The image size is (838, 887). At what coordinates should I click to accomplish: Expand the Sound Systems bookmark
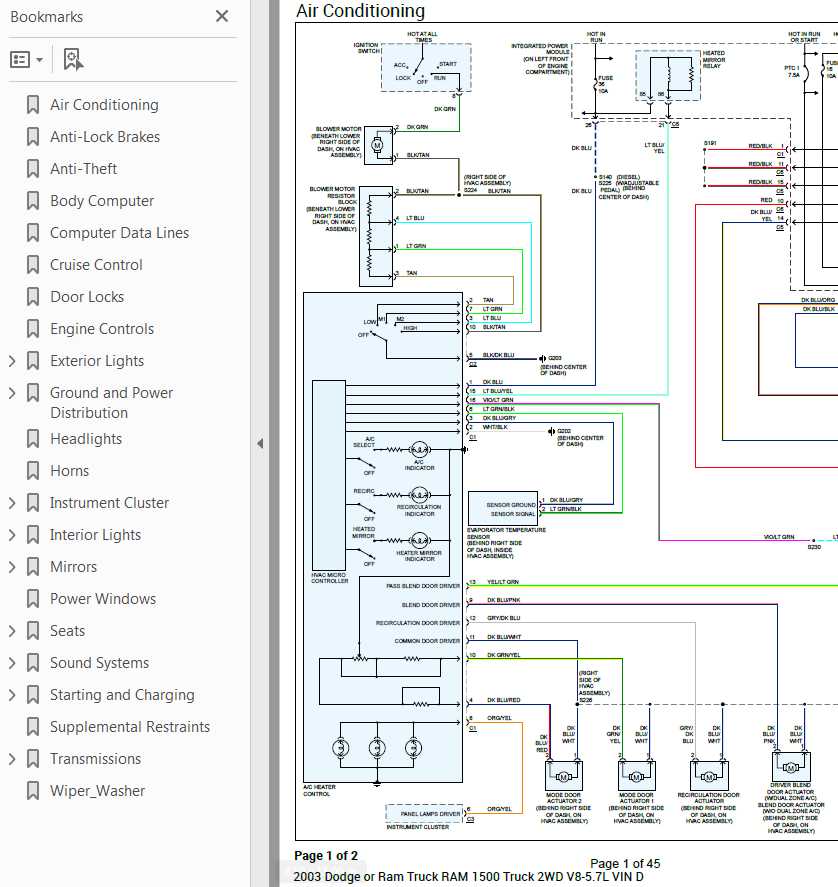pyautogui.click(x=12, y=663)
